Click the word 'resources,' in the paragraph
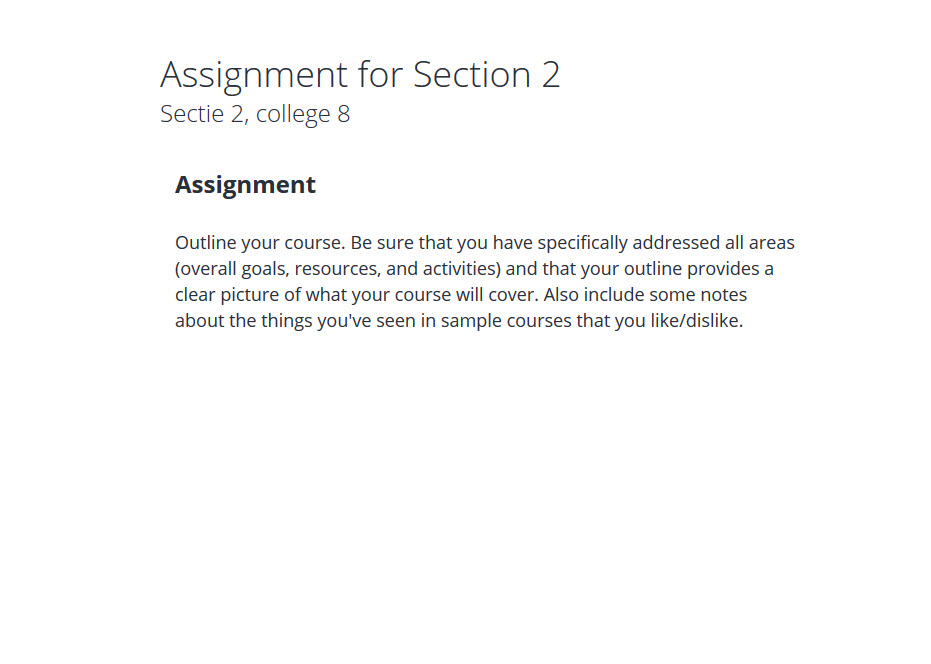Screen dimensions: 931x664 (x=337, y=269)
